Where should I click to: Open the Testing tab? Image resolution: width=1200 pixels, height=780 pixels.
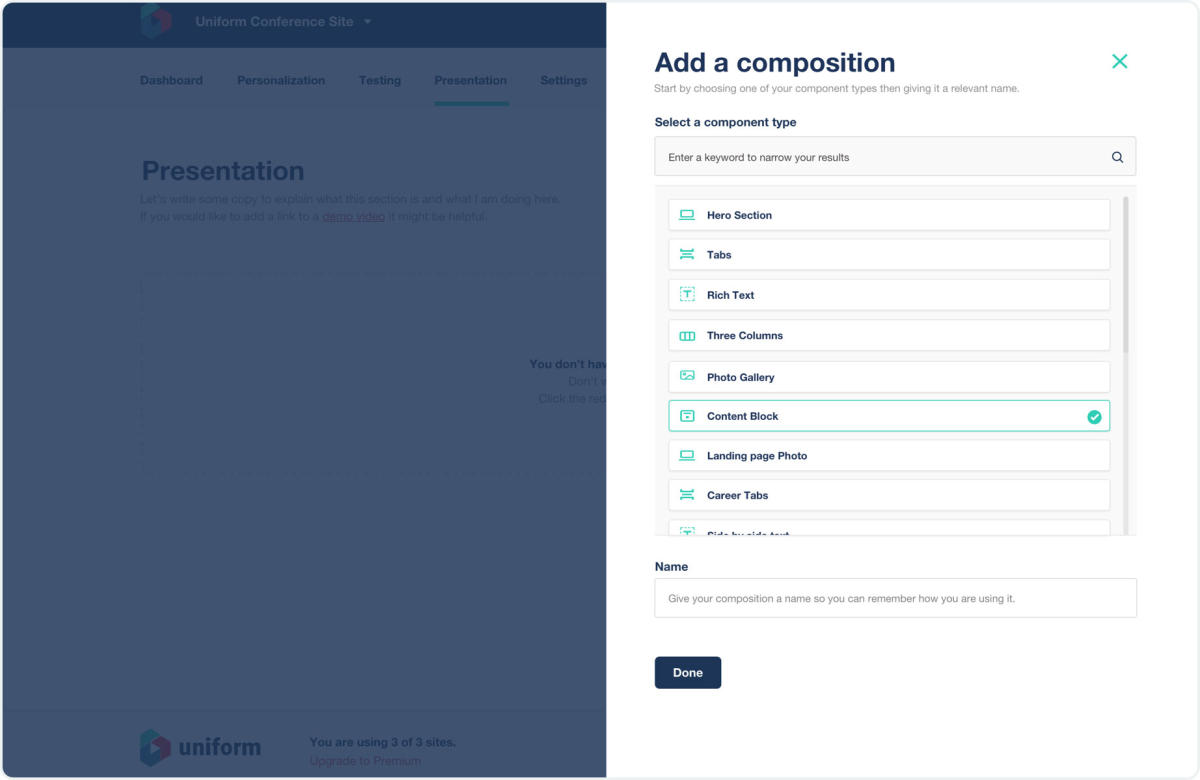380,80
